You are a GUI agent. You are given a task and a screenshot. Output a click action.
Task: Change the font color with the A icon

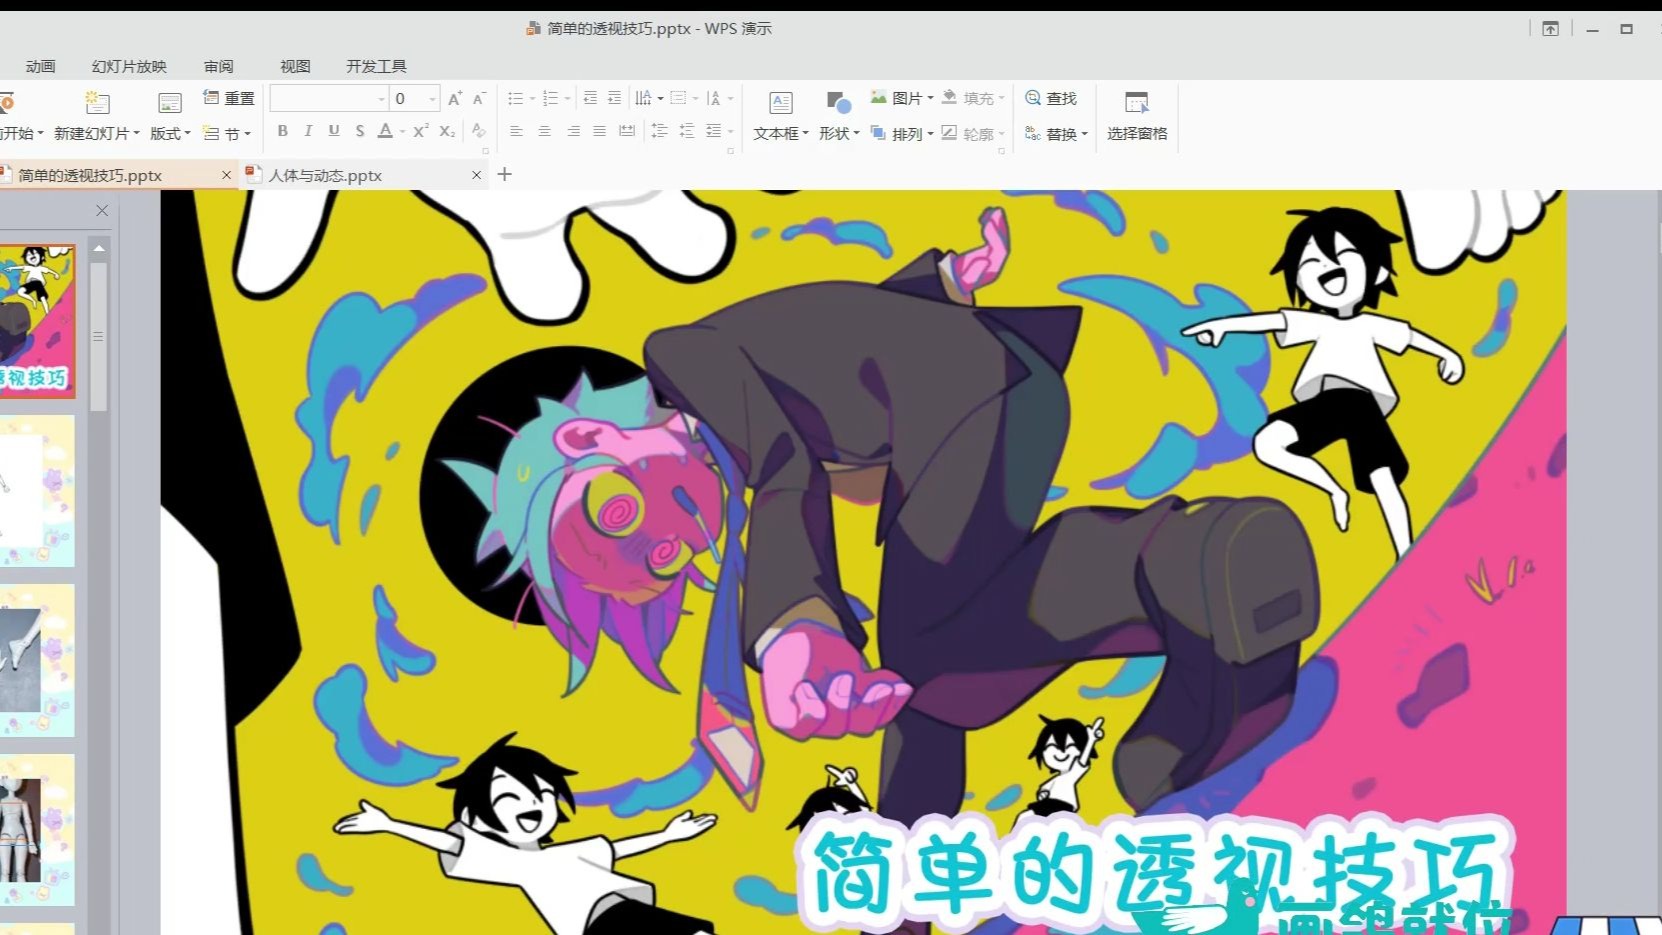click(x=386, y=131)
